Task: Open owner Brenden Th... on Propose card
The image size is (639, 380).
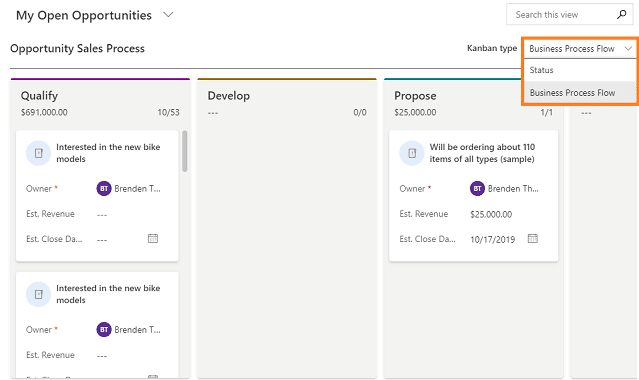Action: point(513,188)
